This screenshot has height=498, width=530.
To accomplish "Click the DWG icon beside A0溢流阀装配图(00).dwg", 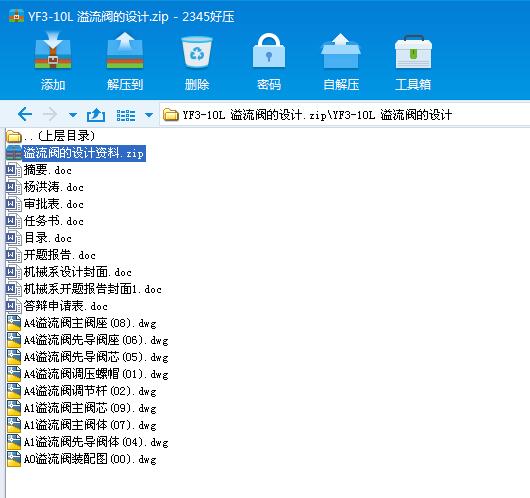I will pos(14,459).
